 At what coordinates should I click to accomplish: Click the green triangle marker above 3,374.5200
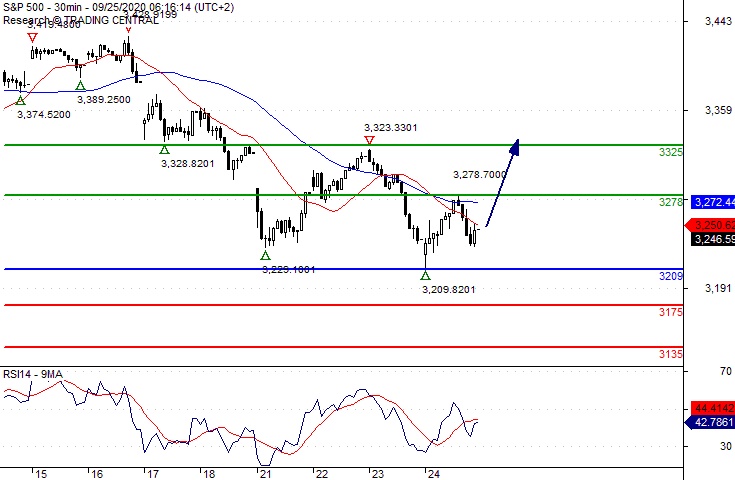20,100
